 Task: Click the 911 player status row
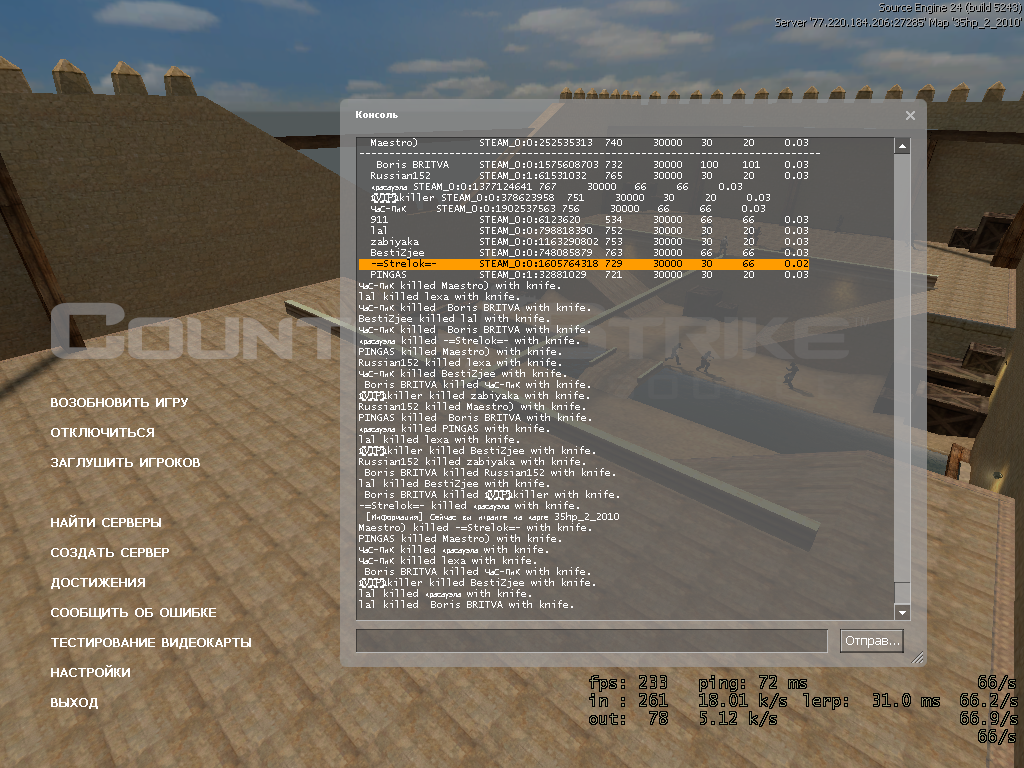589,219
